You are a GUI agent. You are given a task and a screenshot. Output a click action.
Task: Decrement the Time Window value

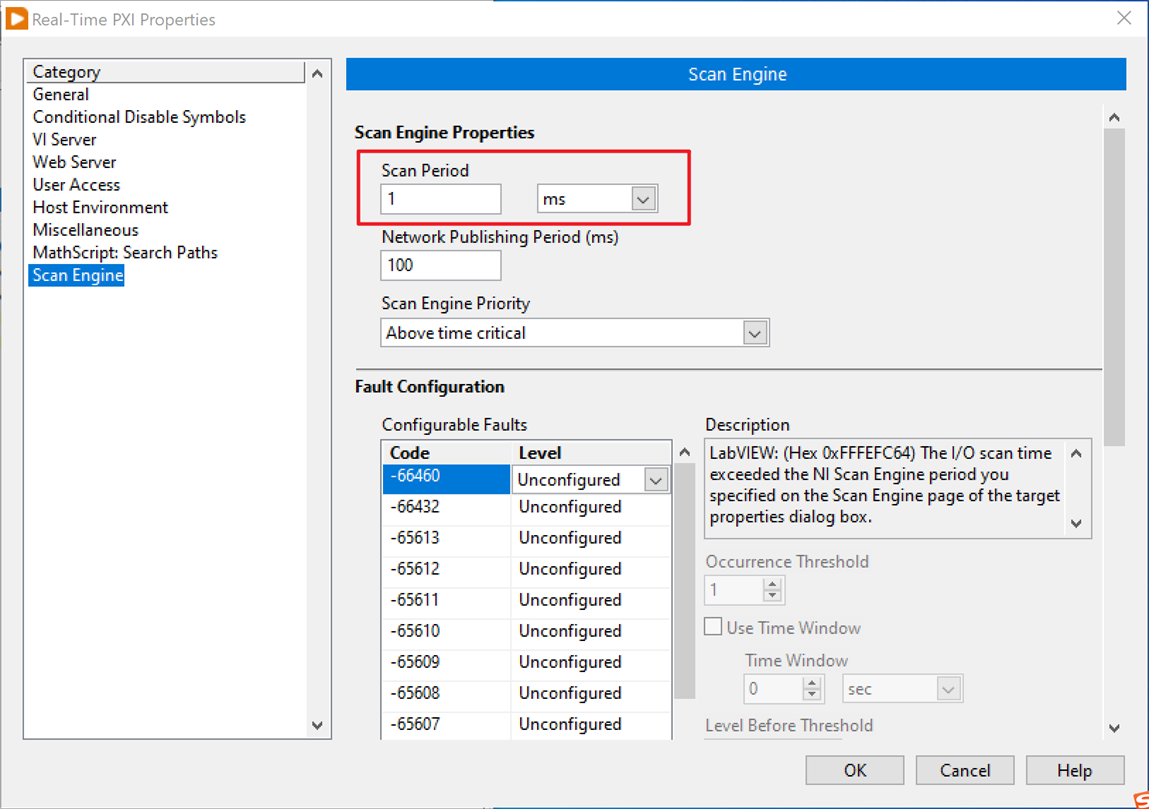point(811,695)
